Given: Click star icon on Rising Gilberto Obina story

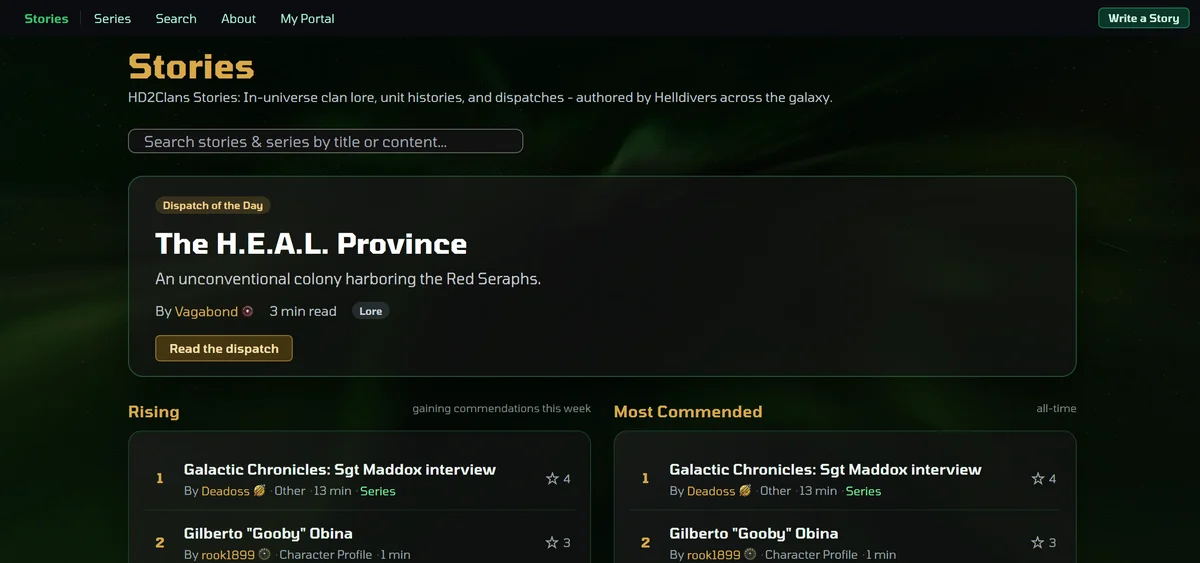Looking at the screenshot, I should click(x=552, y=543).
